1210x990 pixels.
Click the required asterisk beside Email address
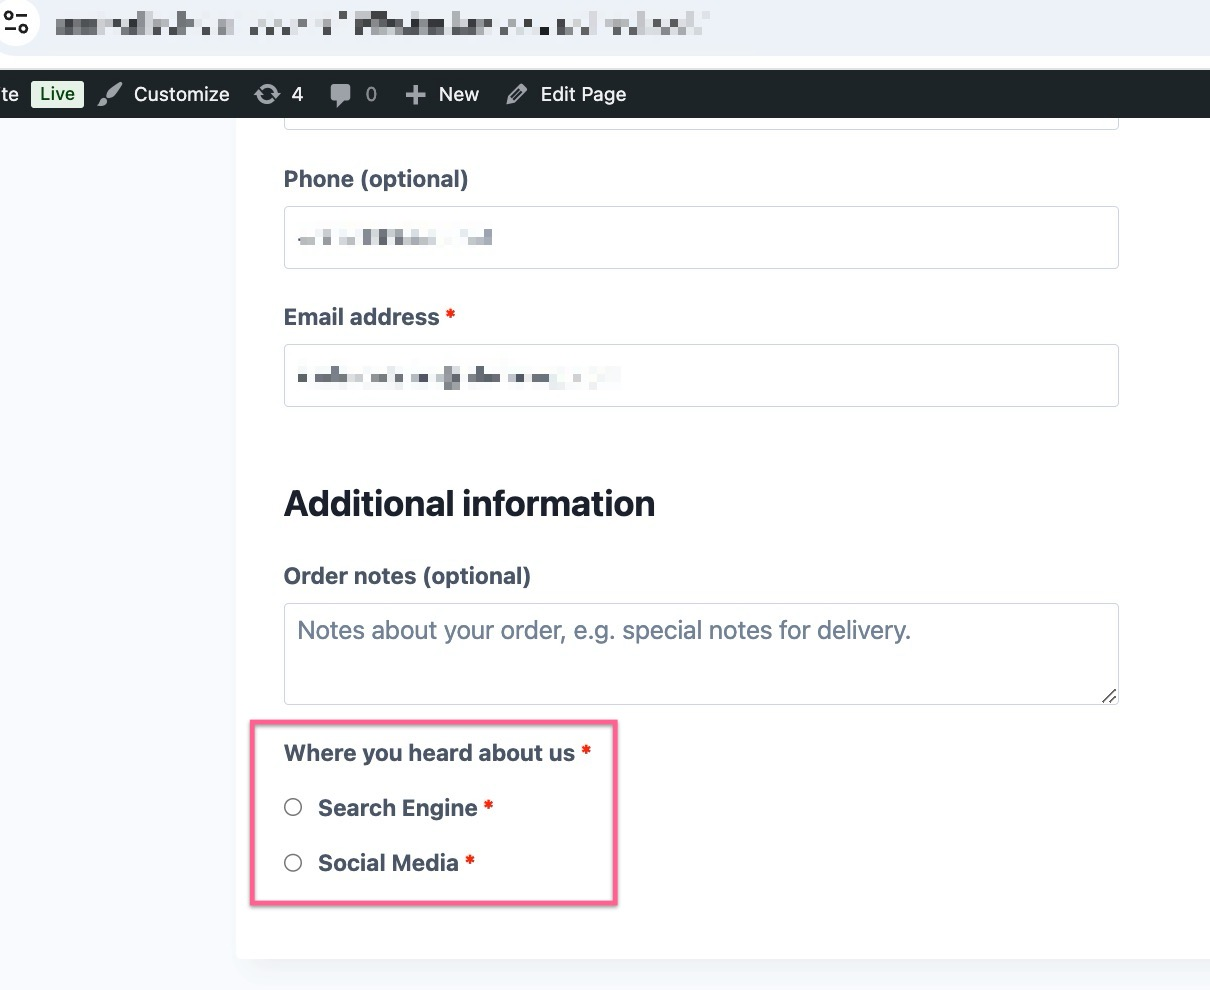pos(450,314)
